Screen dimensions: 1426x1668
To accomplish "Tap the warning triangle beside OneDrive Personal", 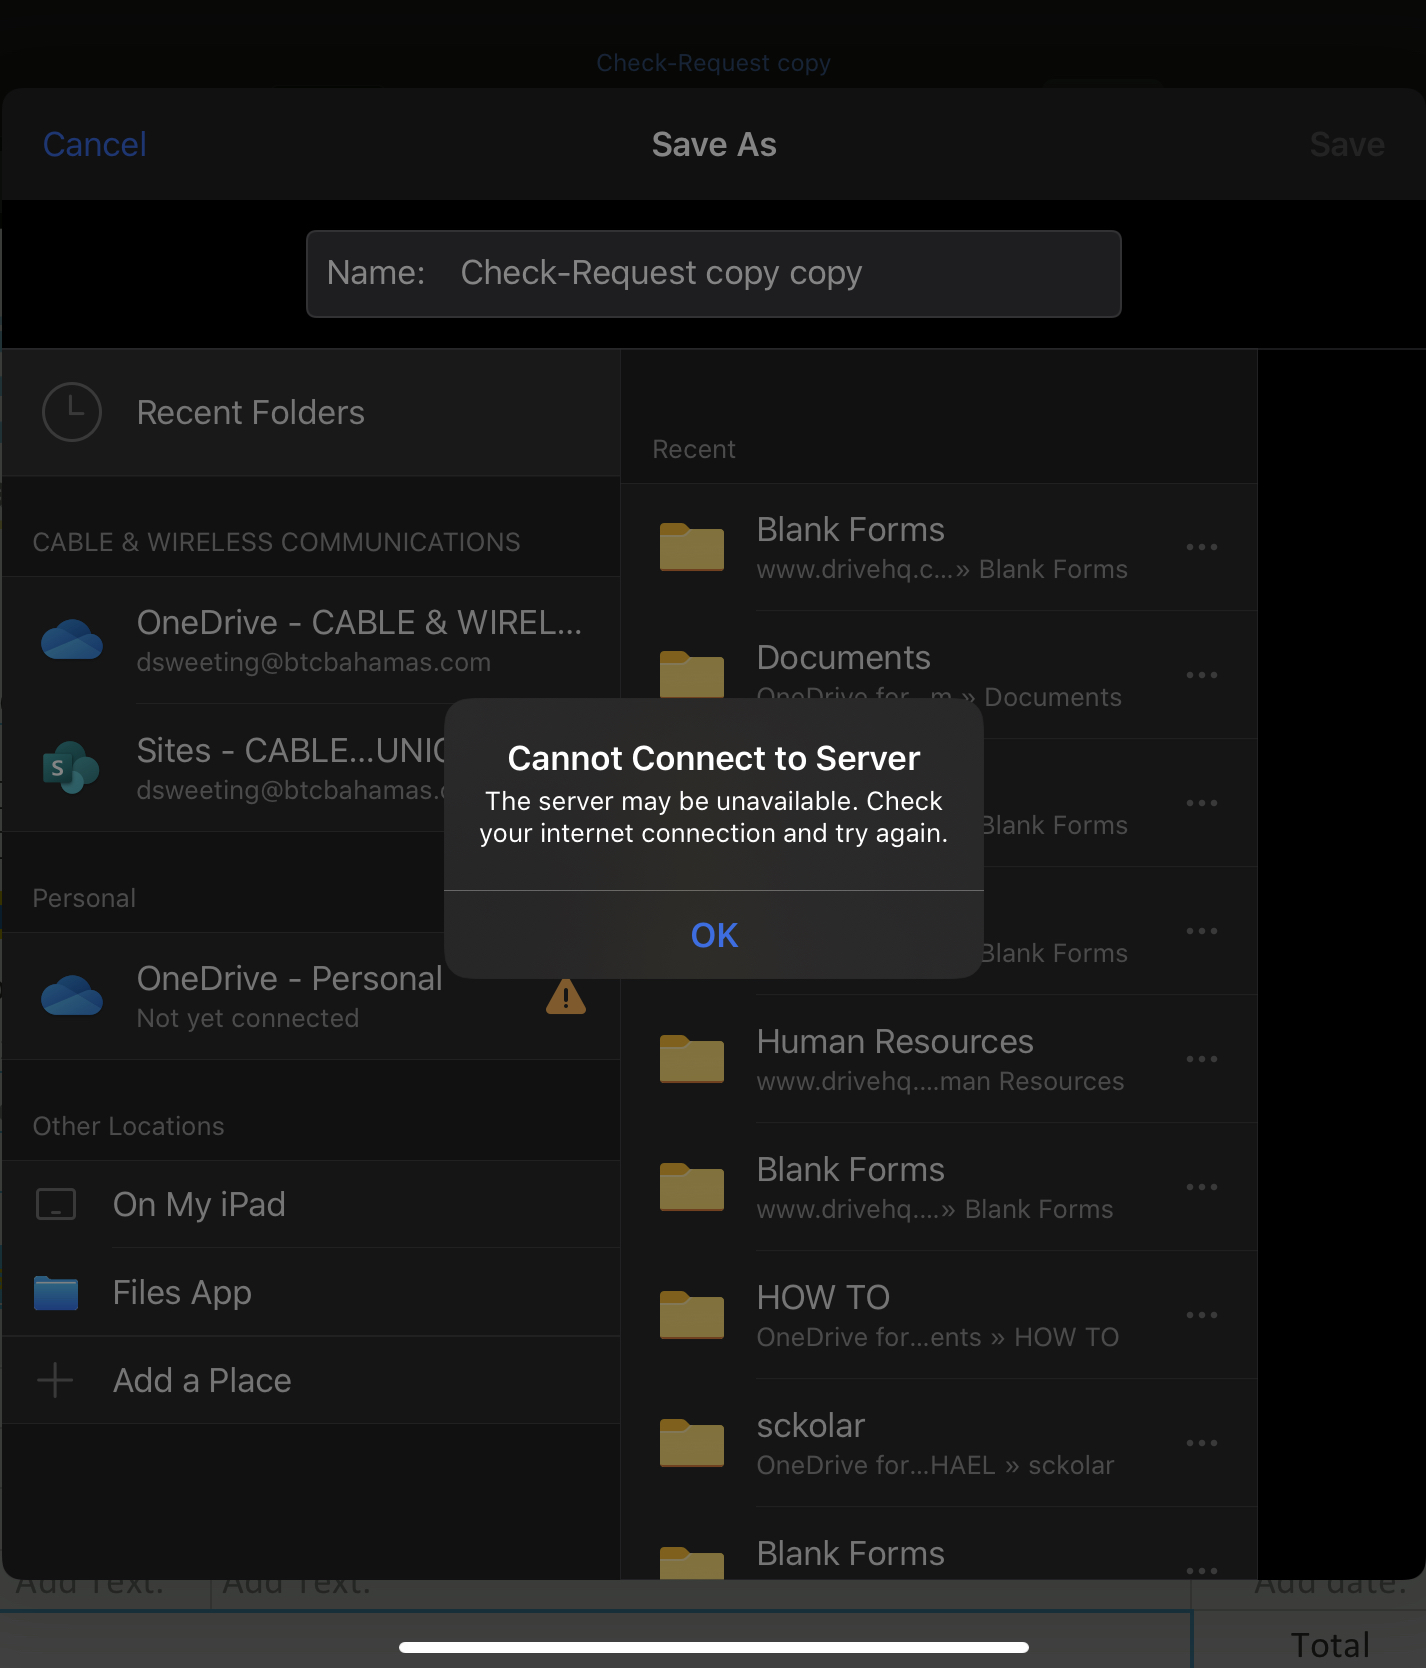I will (566, 997).
